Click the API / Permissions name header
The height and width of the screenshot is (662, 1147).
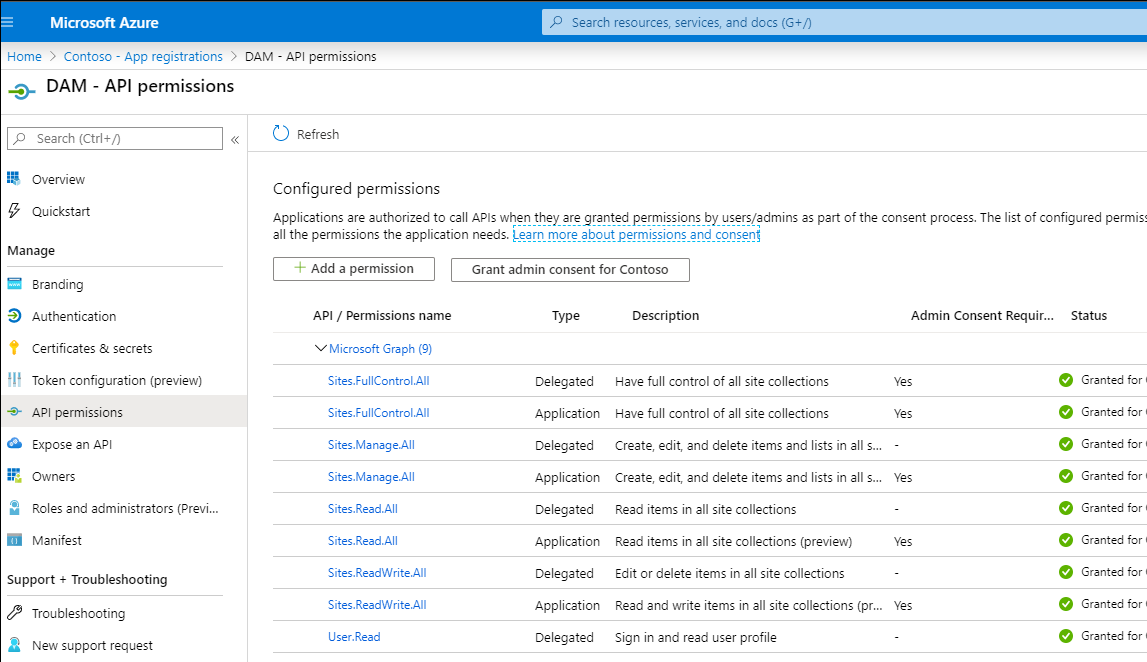382,315
